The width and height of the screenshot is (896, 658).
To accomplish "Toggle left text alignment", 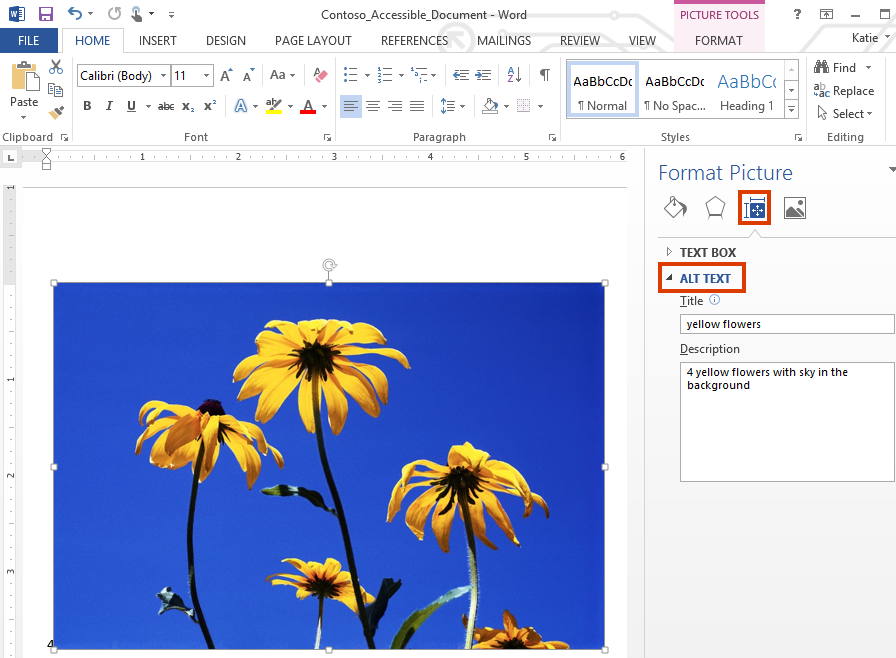I will coord(350,106).
